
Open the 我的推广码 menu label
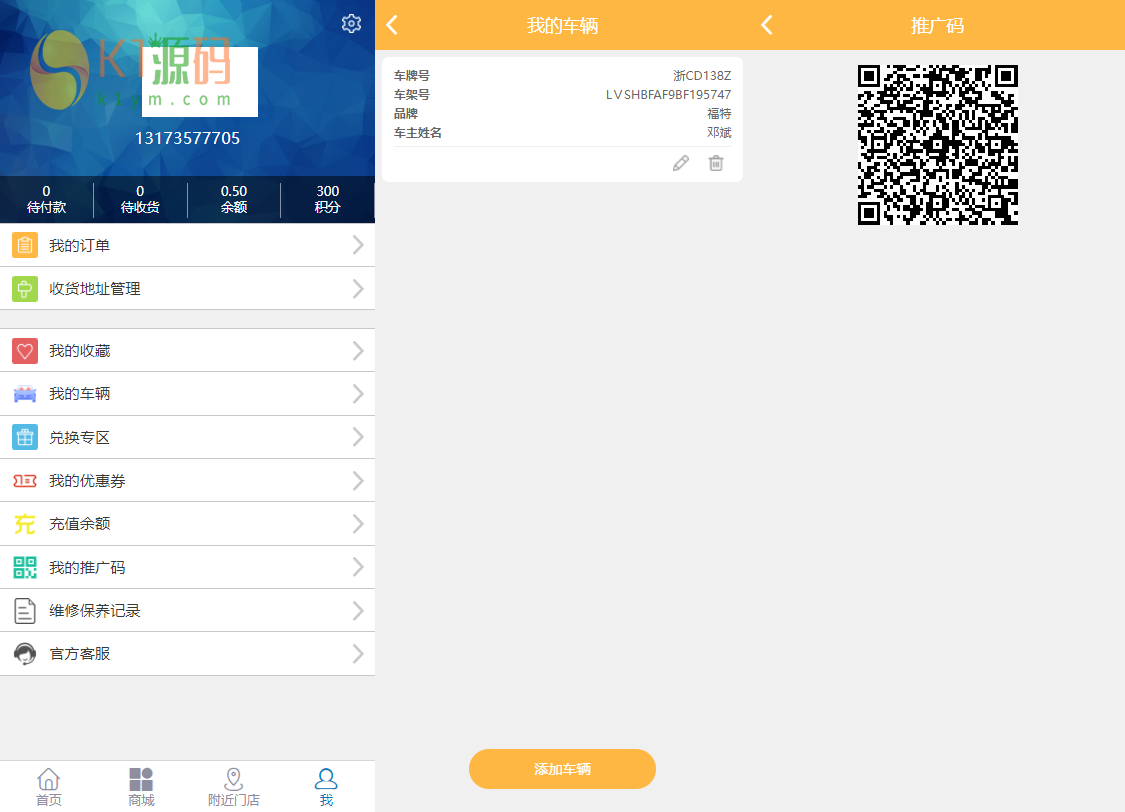88,567
